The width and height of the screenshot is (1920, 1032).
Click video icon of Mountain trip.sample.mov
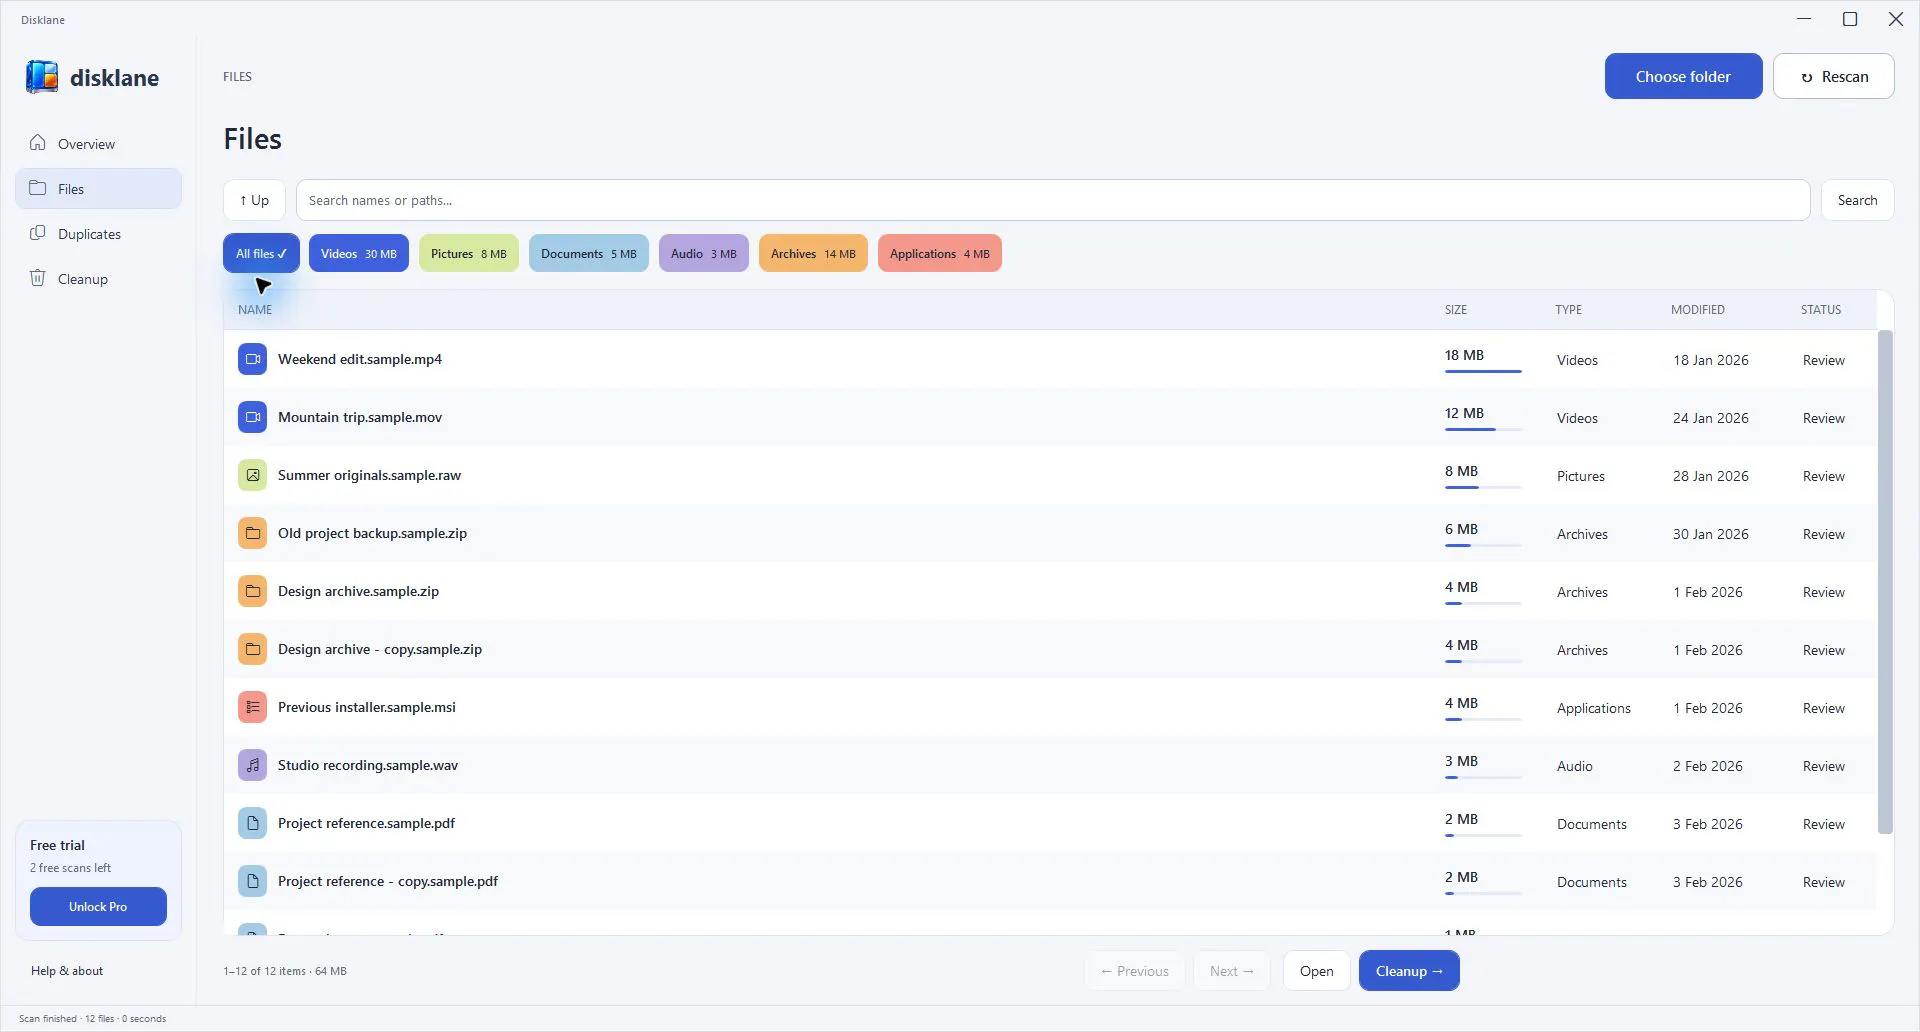pos(252,417)
